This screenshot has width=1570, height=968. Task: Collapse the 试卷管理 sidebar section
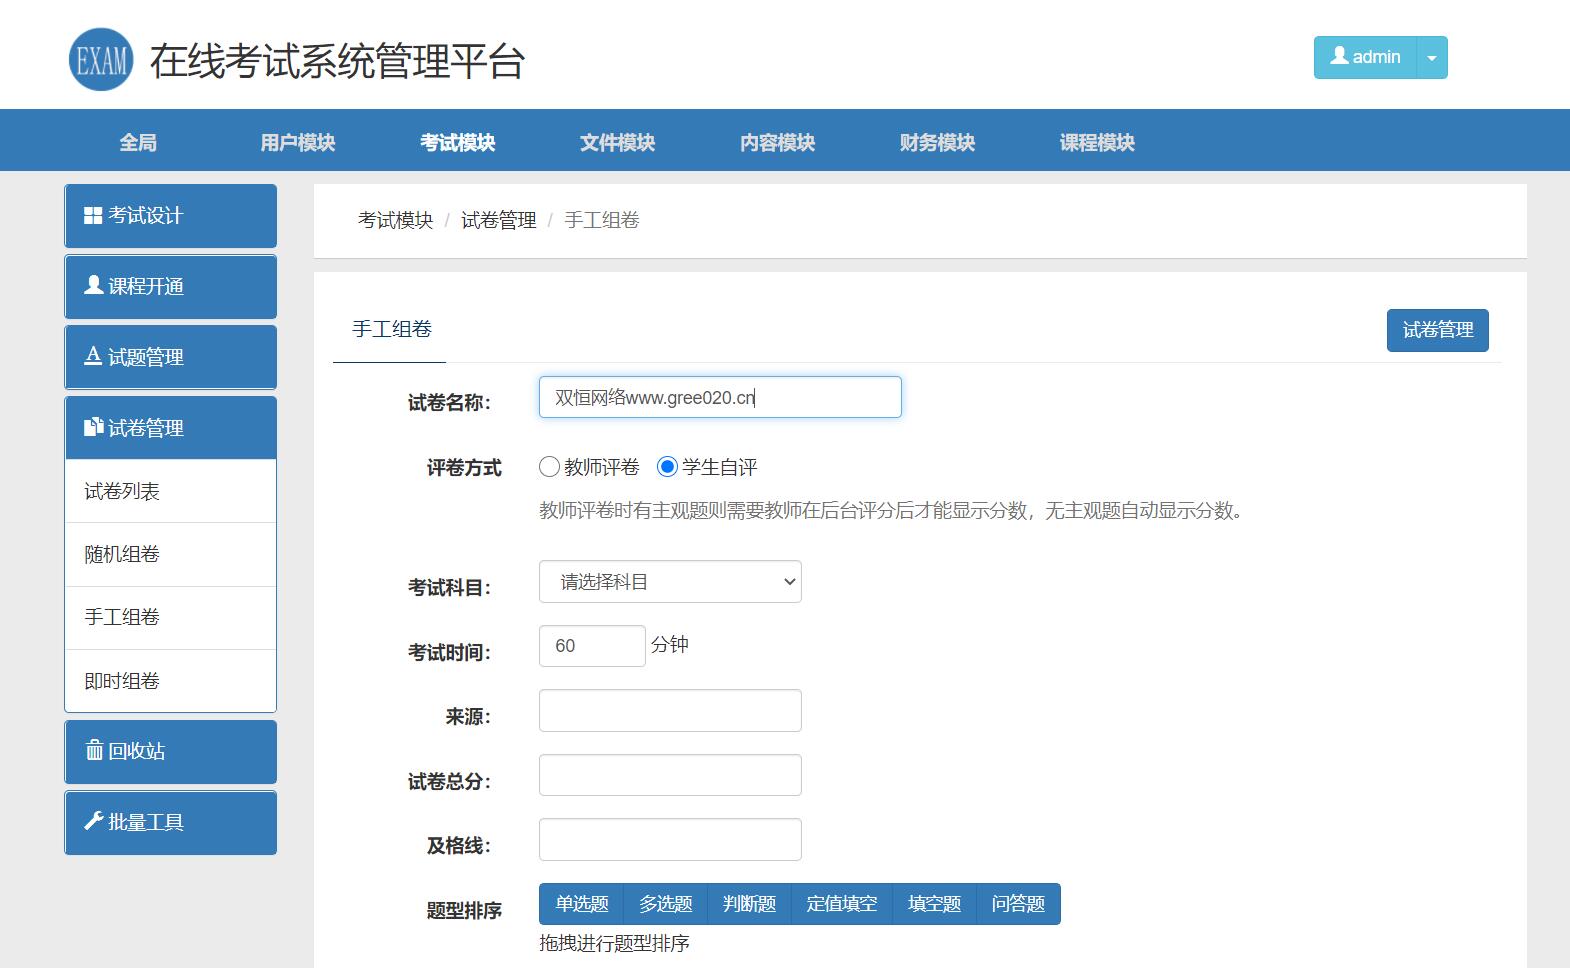pyautogui.click(x=171, y=428)
